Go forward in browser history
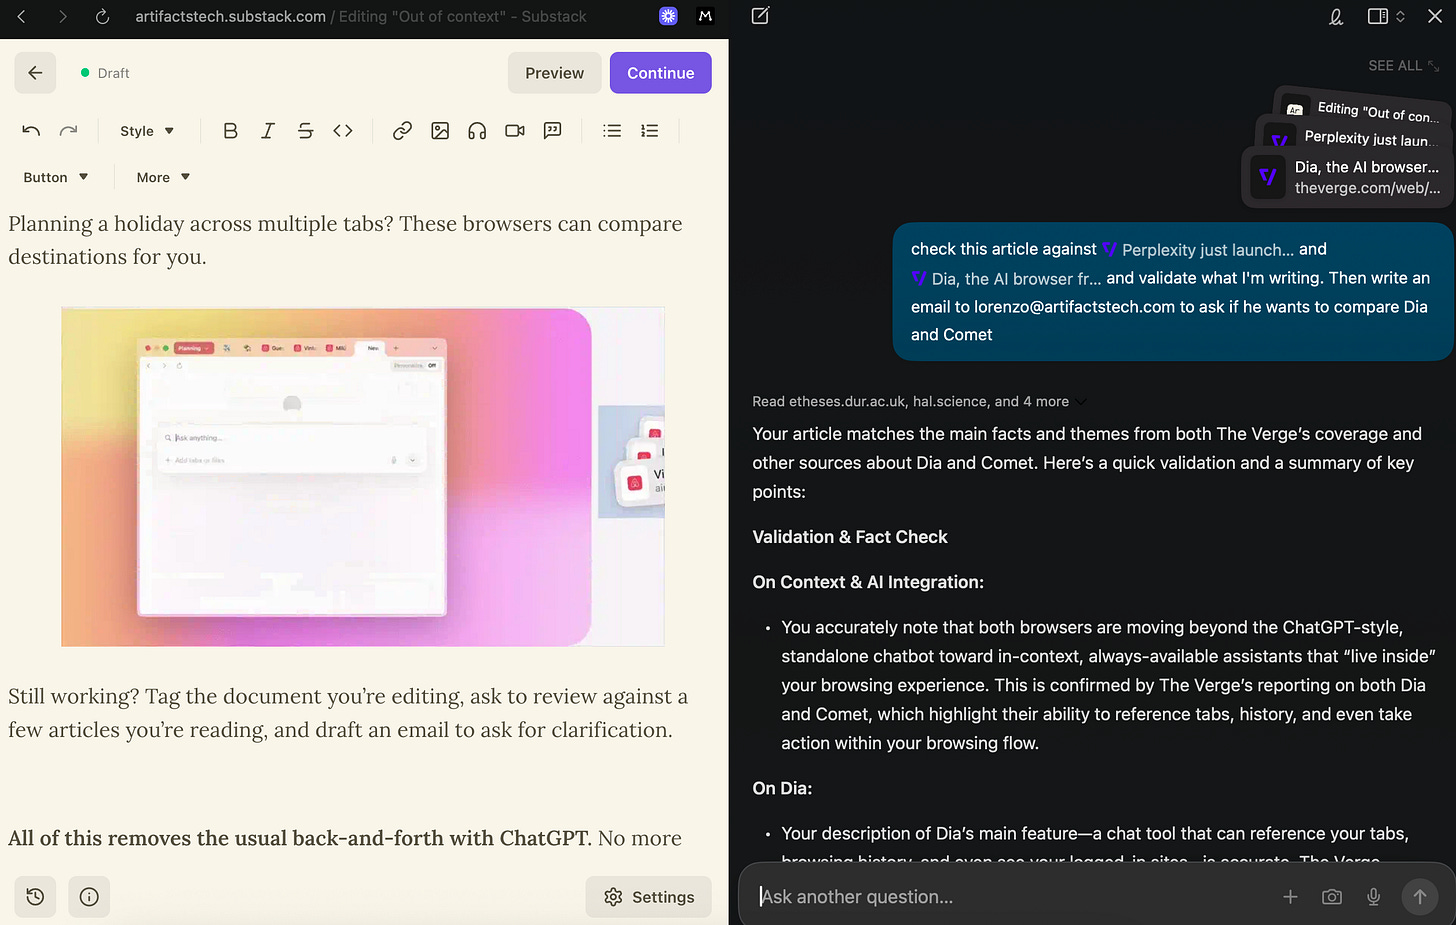 tap(62, 16)
